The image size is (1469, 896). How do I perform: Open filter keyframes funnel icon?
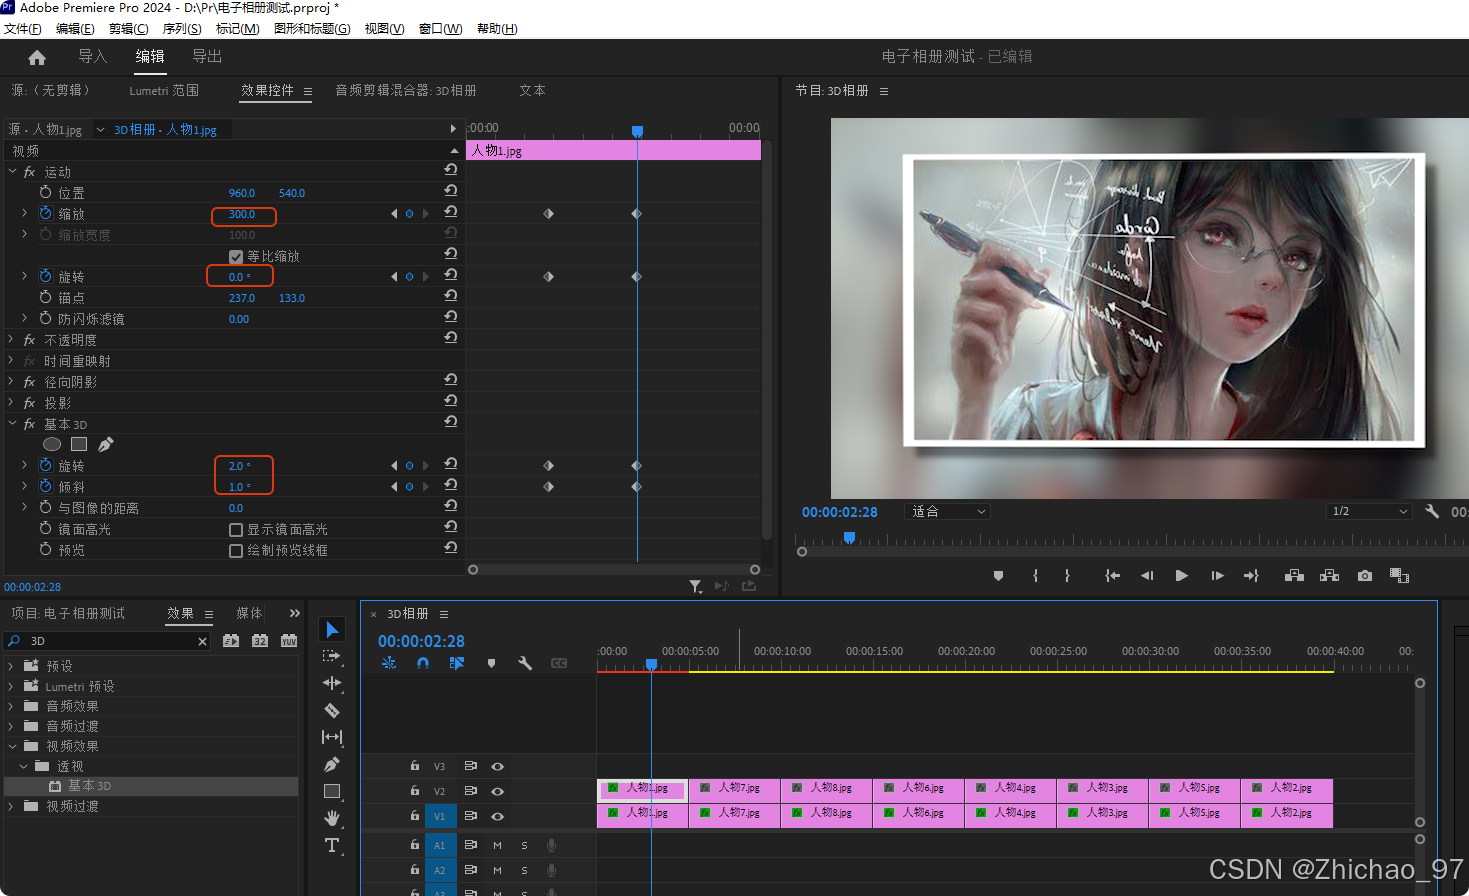(696, 587)
